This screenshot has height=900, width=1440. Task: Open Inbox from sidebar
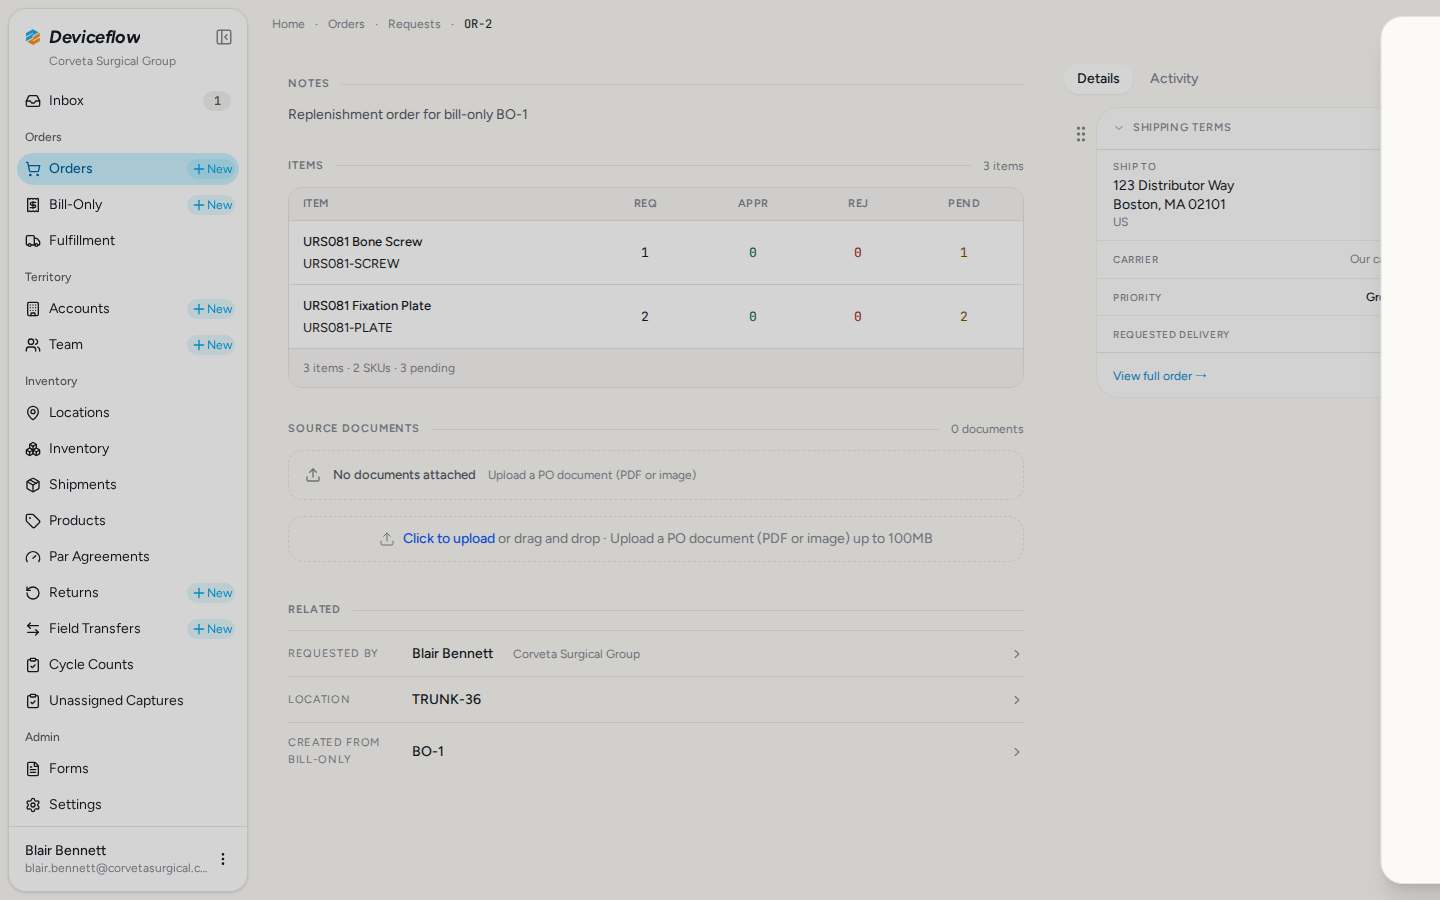tap(128, 101)
